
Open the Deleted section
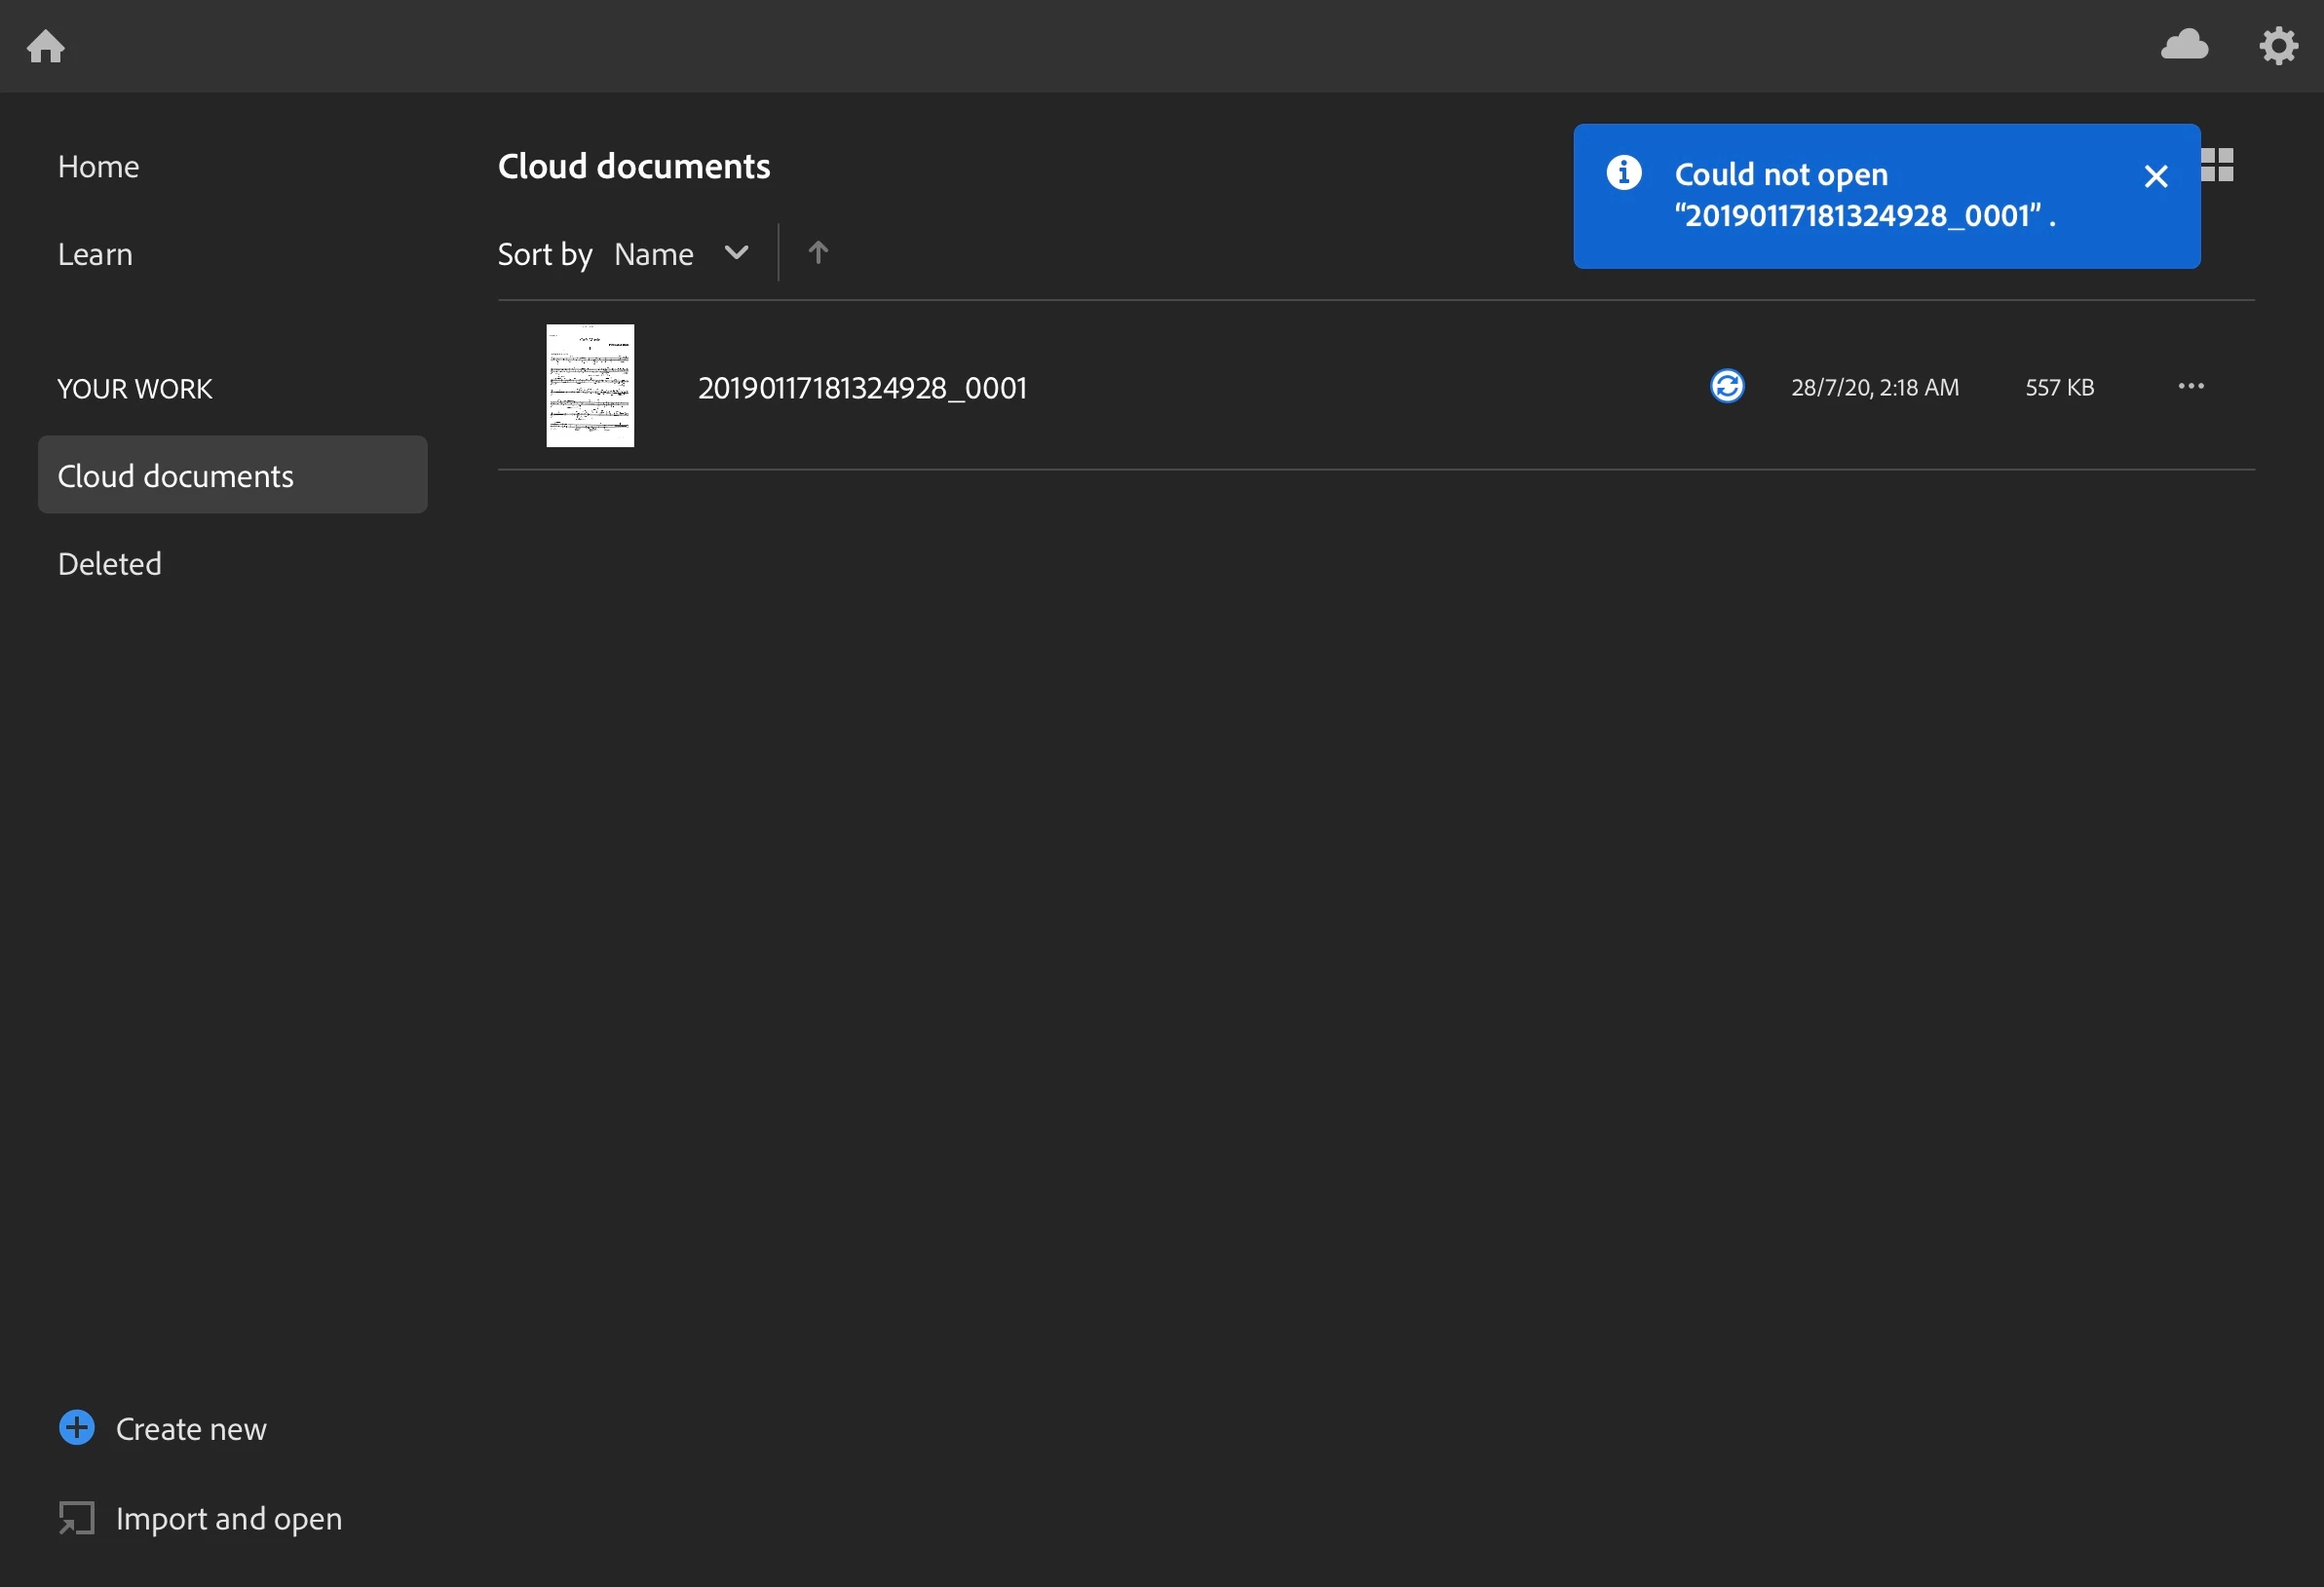(110, 564)
